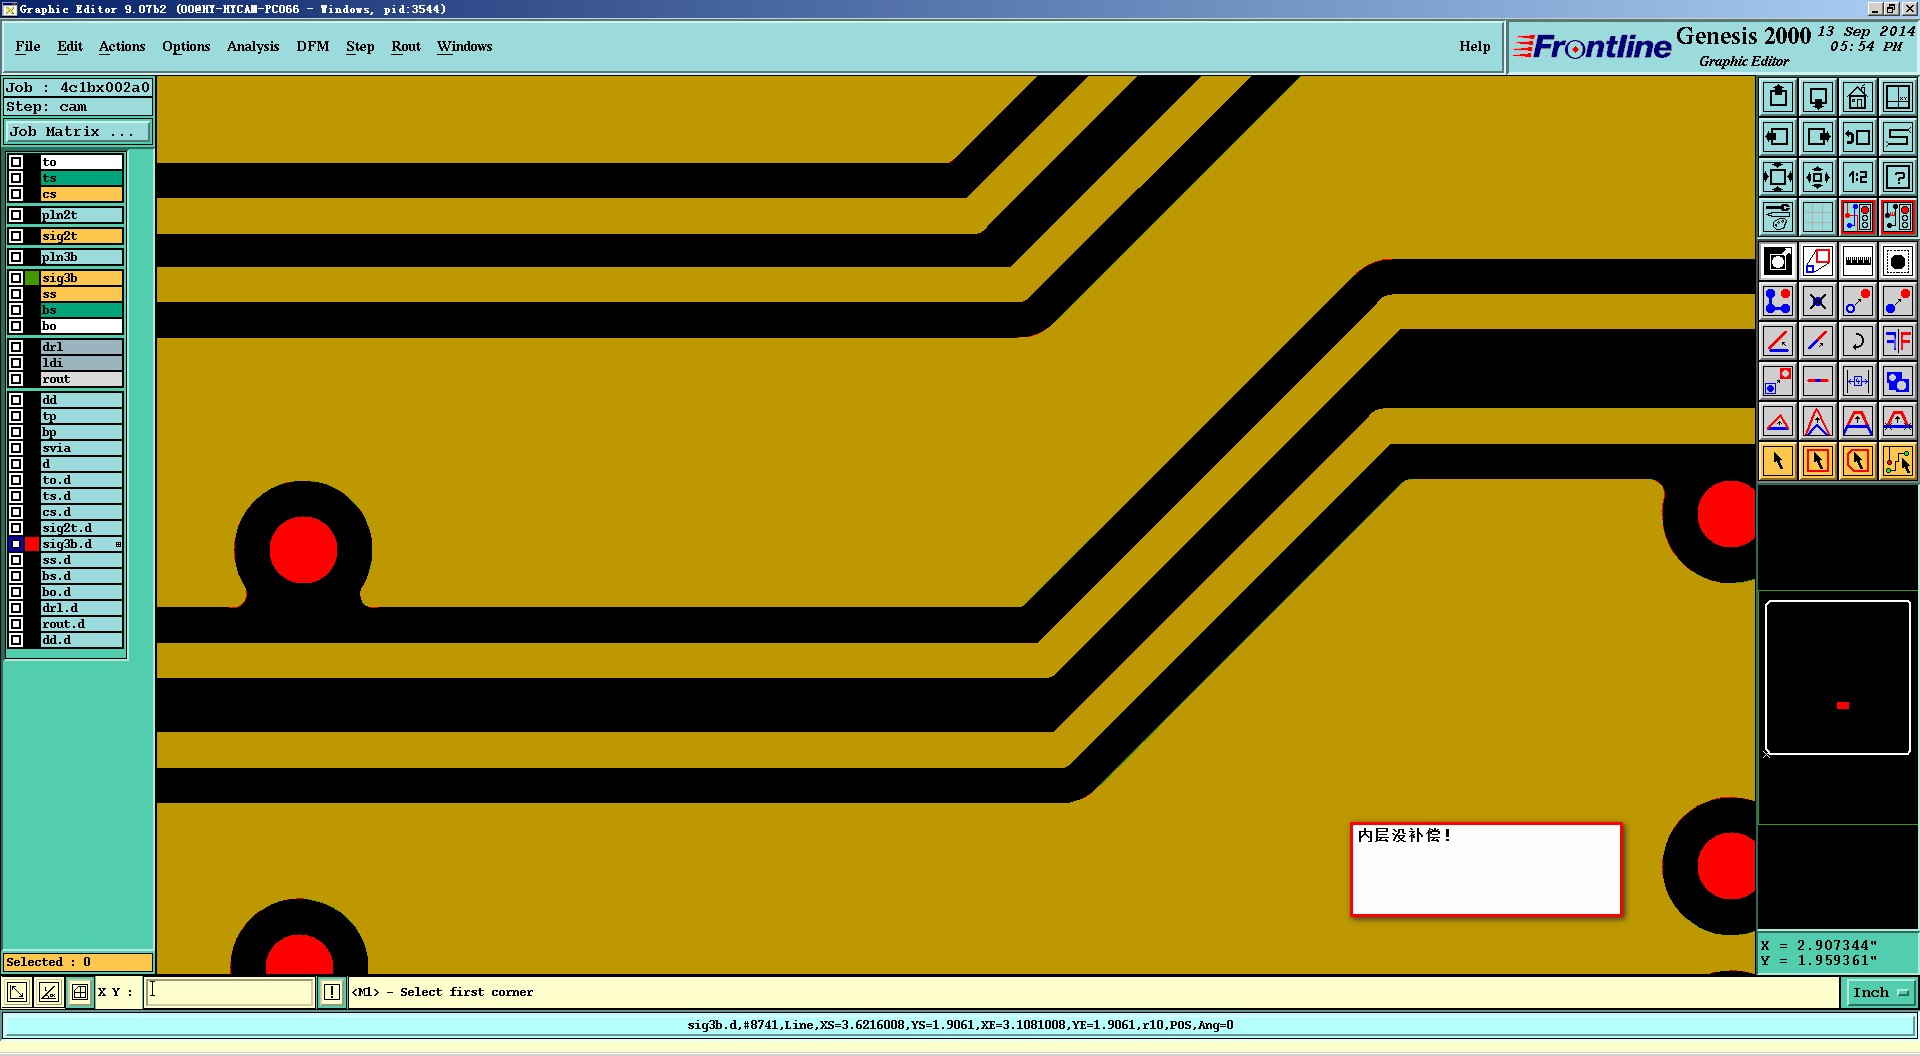Click the XY window view icon
The height and width of the screenshot is (1056, 1920).
[x=1898, y=97]
